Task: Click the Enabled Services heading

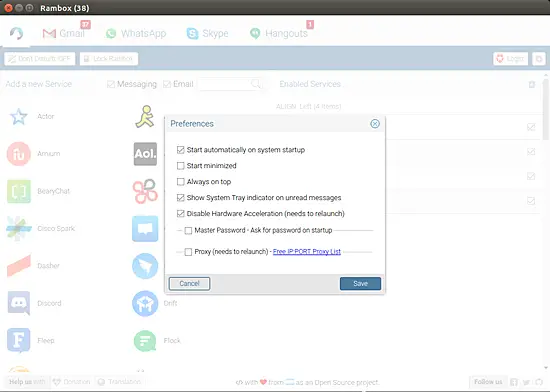Action: point(310,84)
